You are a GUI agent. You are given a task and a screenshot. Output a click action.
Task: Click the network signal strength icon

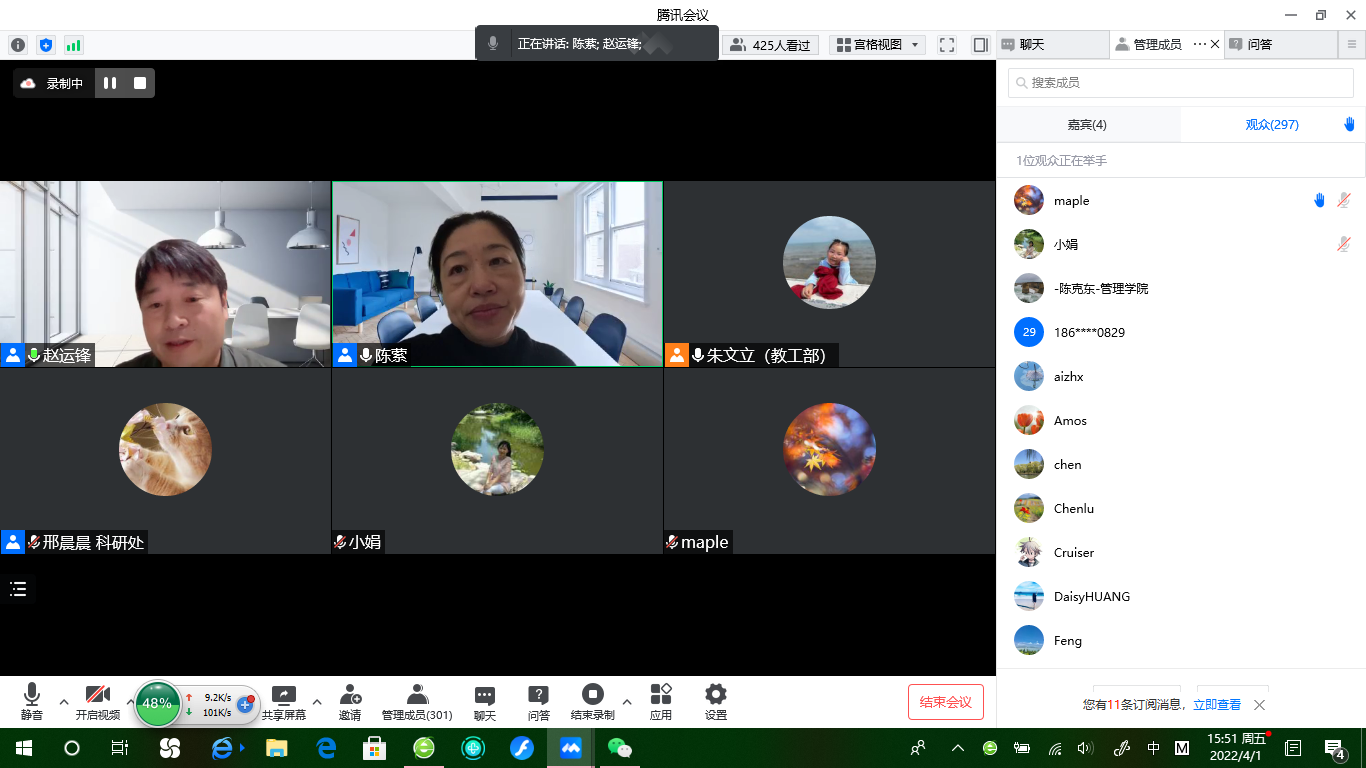tap(74, 45)
